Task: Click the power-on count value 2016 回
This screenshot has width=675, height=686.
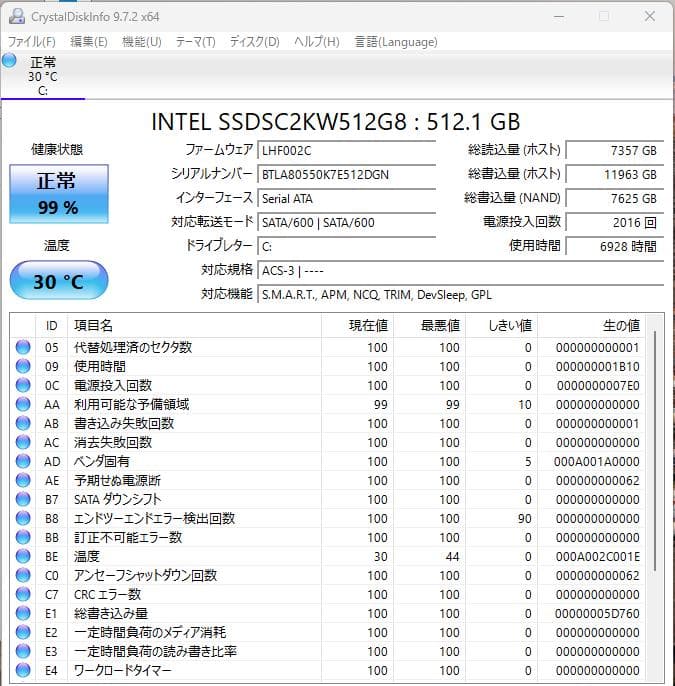Action: [615, 222]
